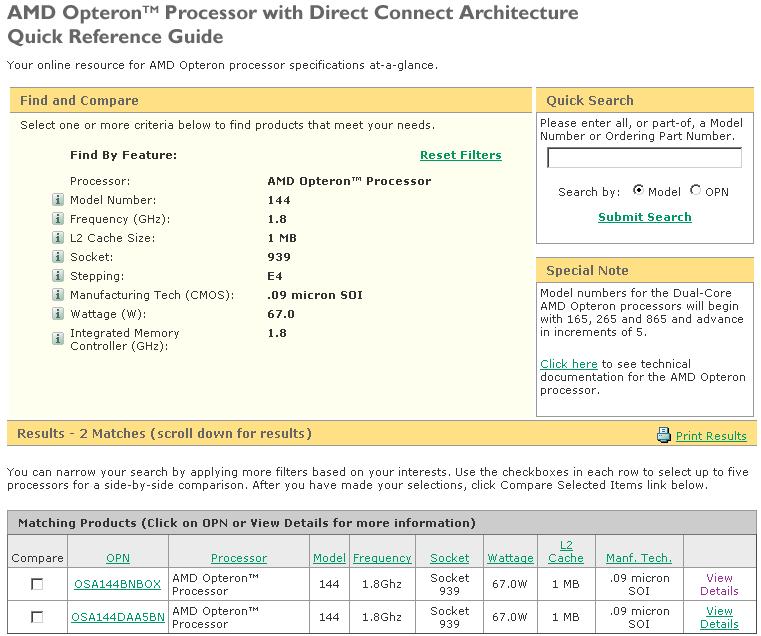The image size is (761, 636).
Task: Select the Model search radio button
Action: [x=638, y=190]
